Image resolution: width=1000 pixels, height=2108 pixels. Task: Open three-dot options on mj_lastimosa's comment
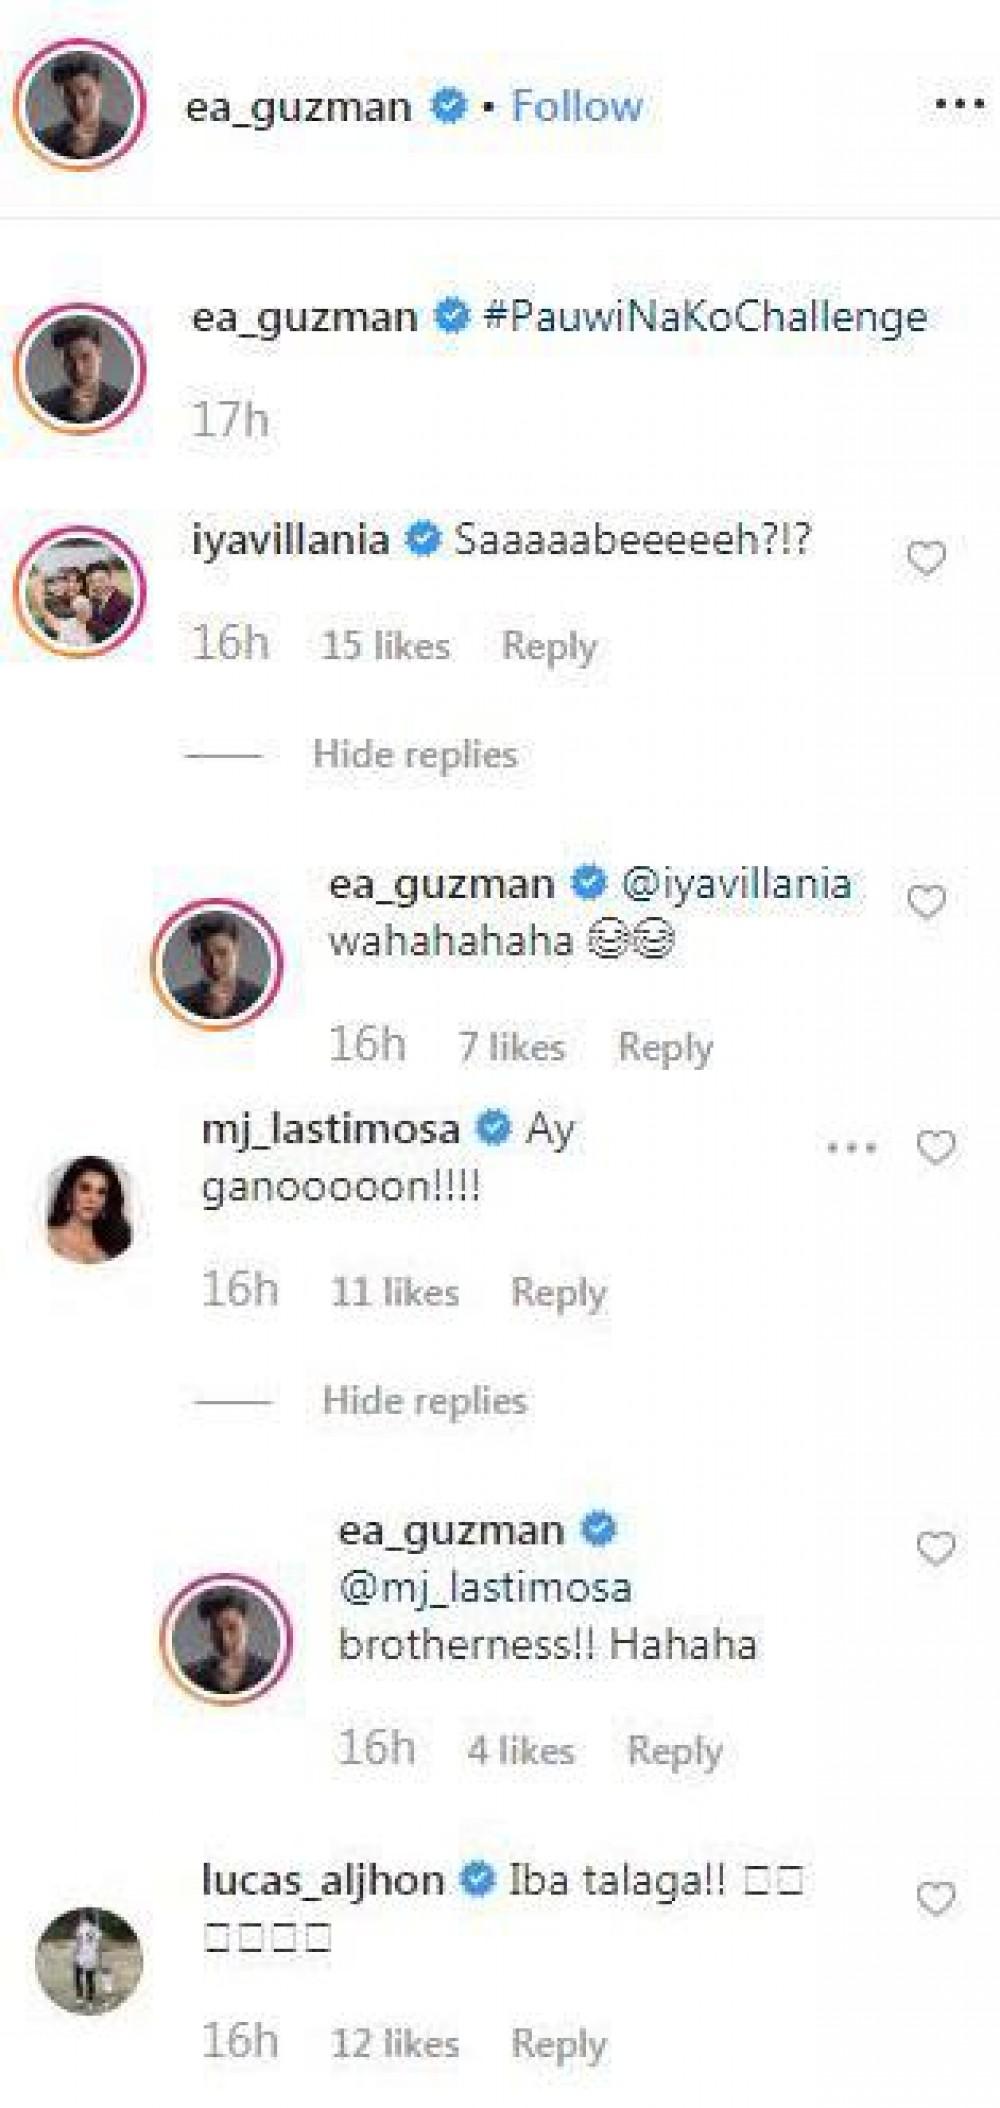point(852,1148)
